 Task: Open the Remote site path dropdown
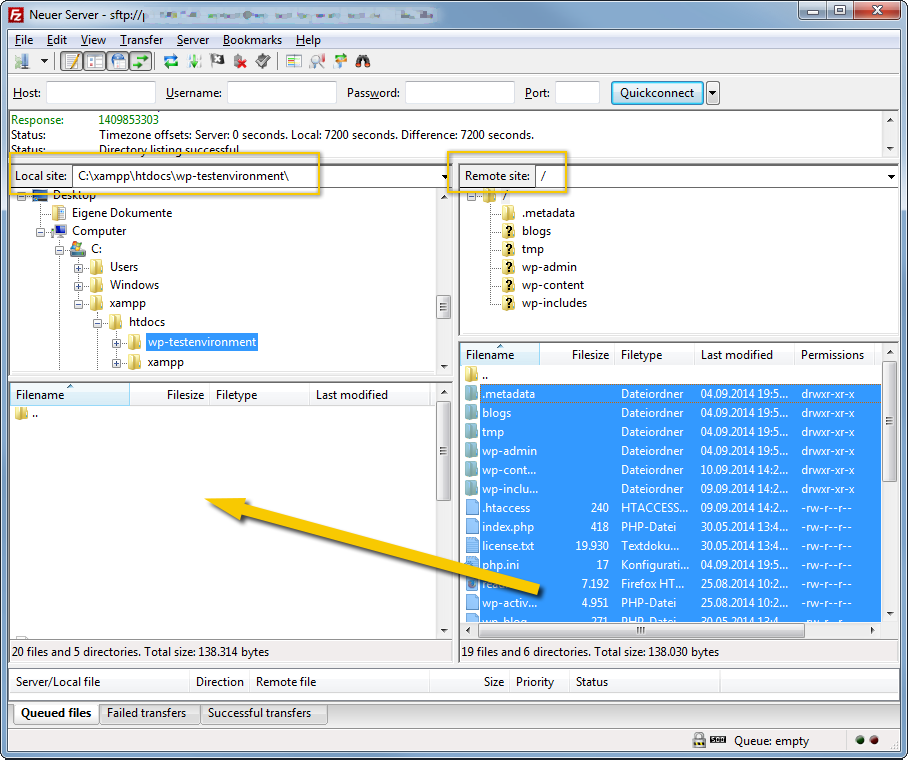[x=891, y=176]
